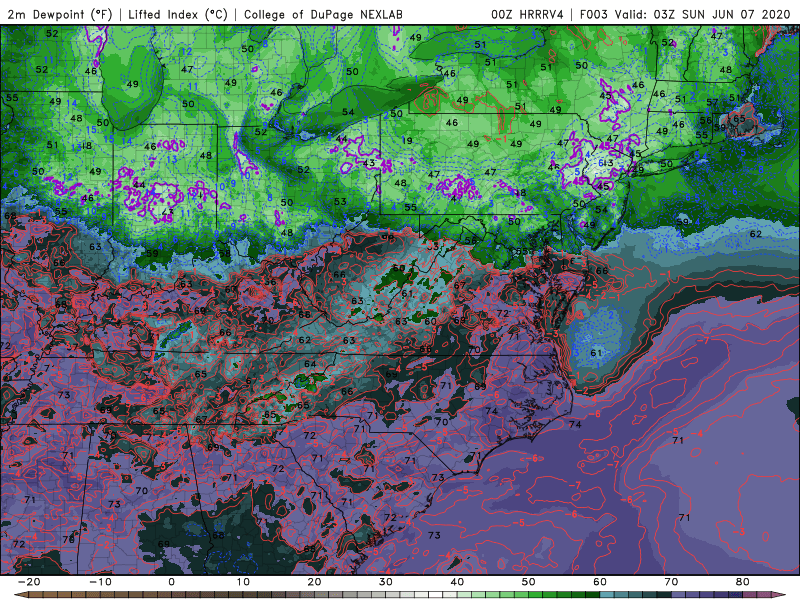Click the "20" color scale label
The height and width of the screenshot is (600, 800).
click(314, 582)
